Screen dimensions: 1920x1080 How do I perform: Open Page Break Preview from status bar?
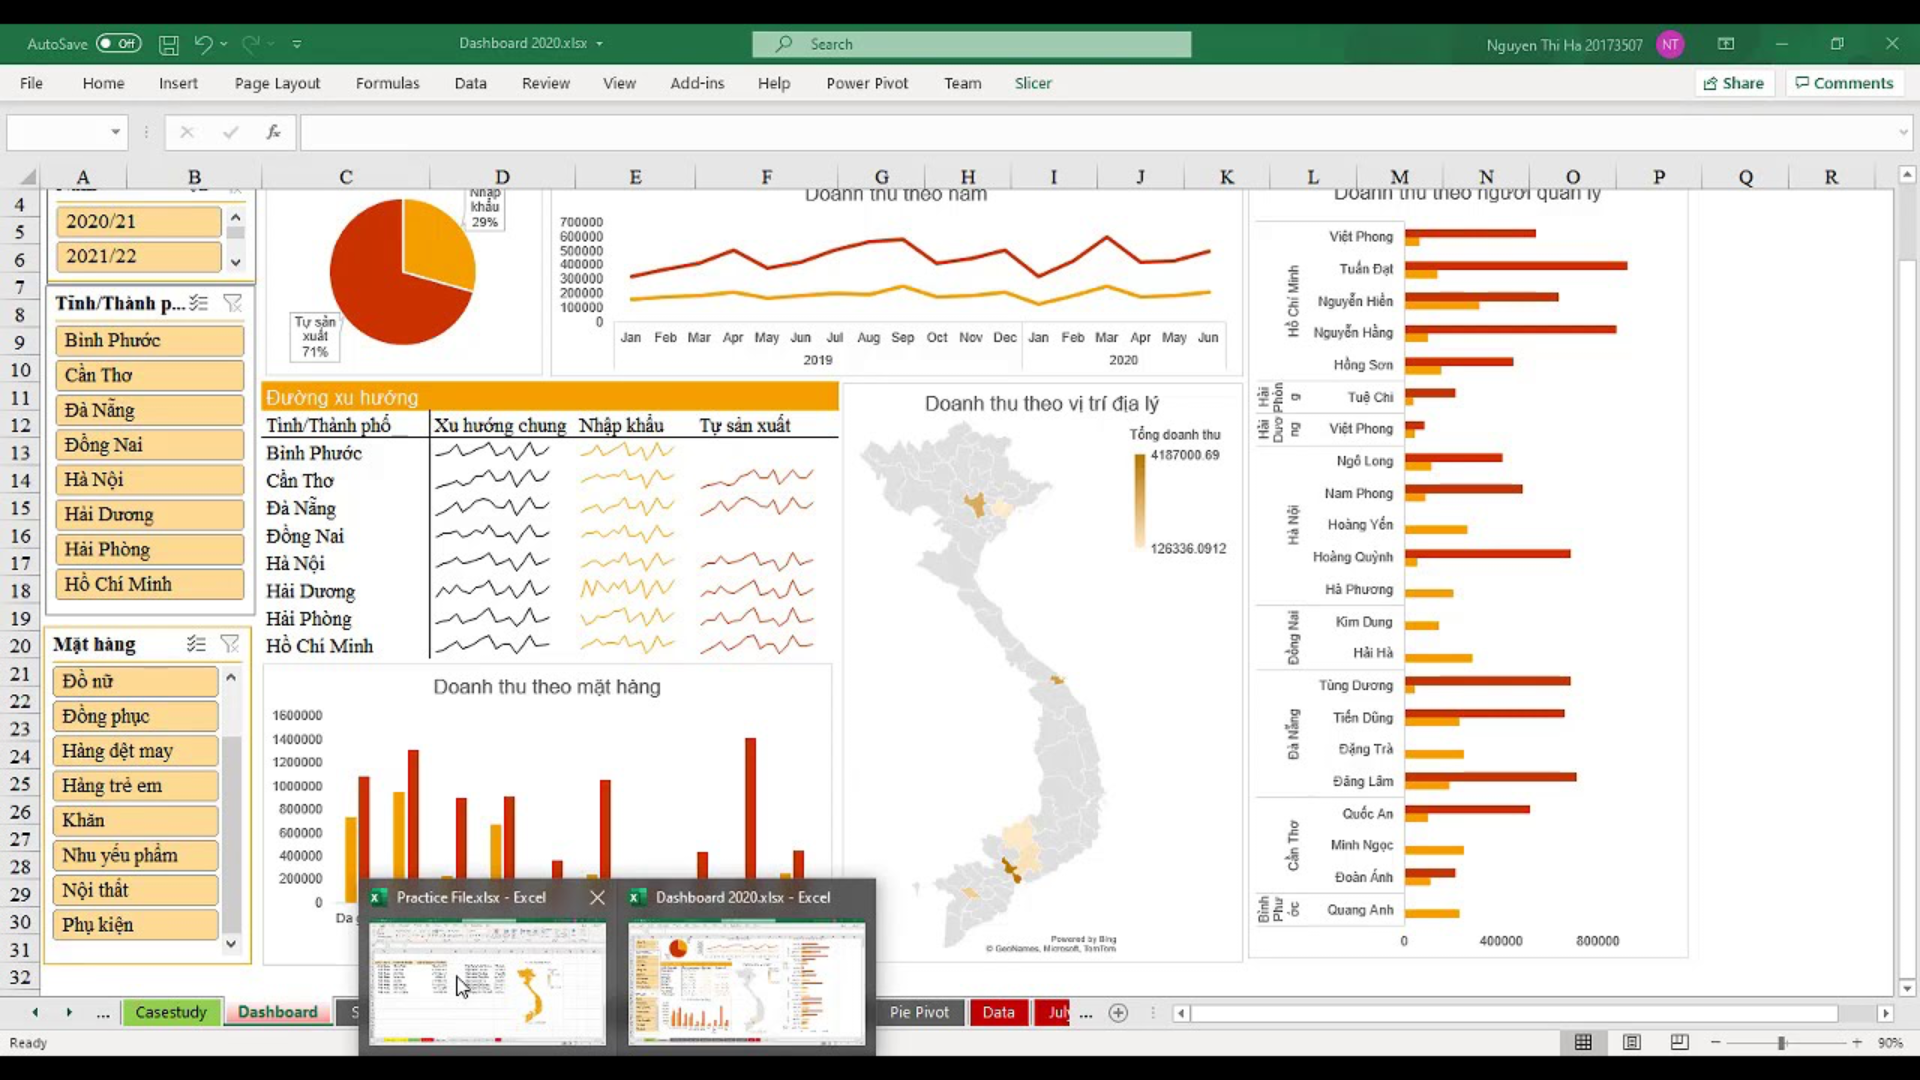click(x=1678, y=1042)
